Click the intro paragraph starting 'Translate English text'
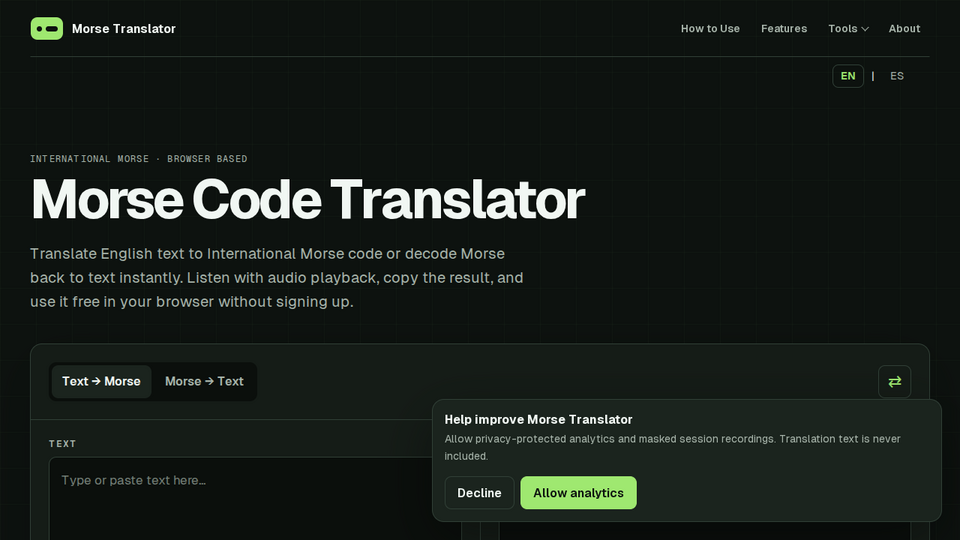 tap(277, 277)
